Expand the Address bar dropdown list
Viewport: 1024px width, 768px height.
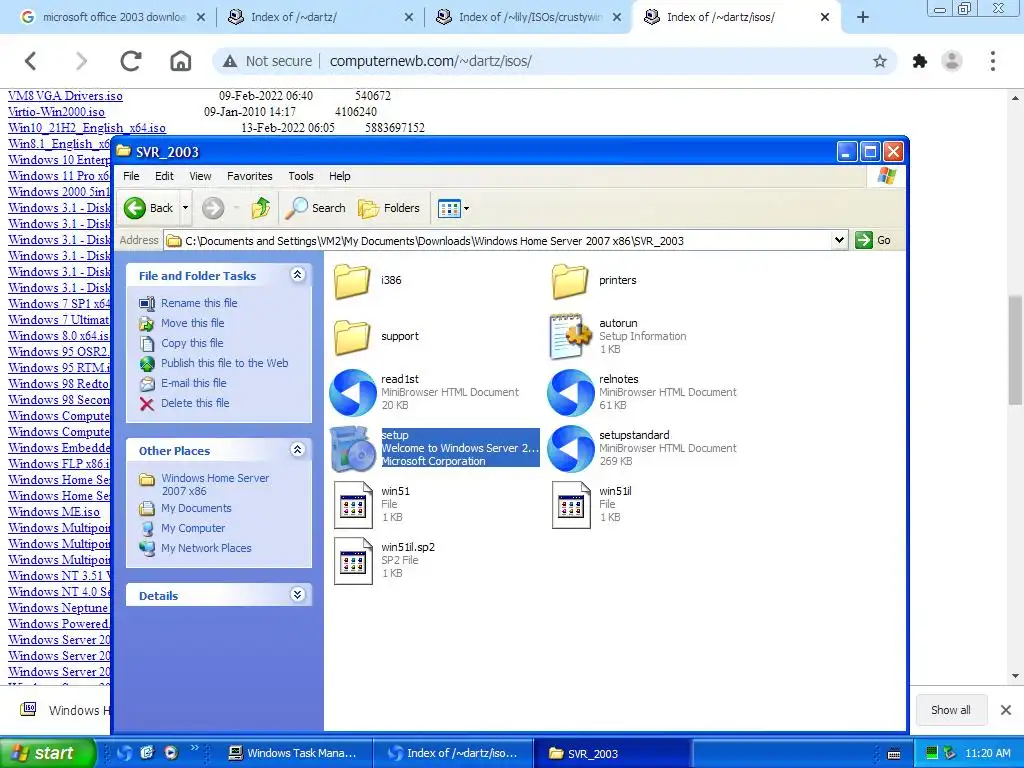click(x=839, y=240)
